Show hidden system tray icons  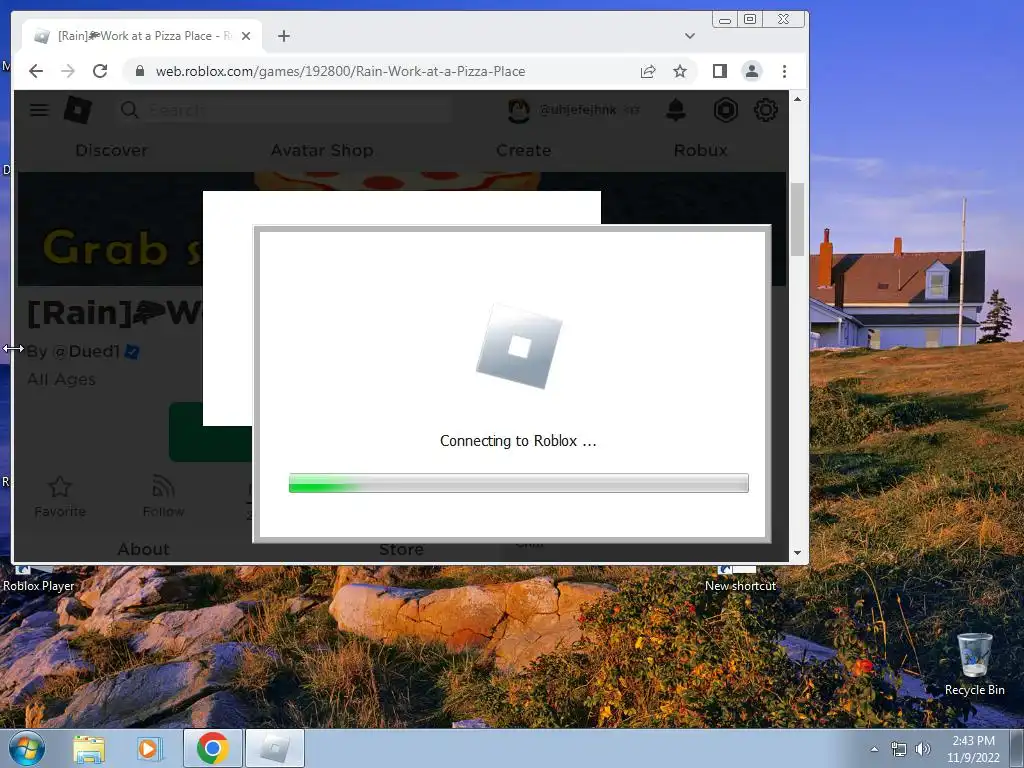coord(874,749)
